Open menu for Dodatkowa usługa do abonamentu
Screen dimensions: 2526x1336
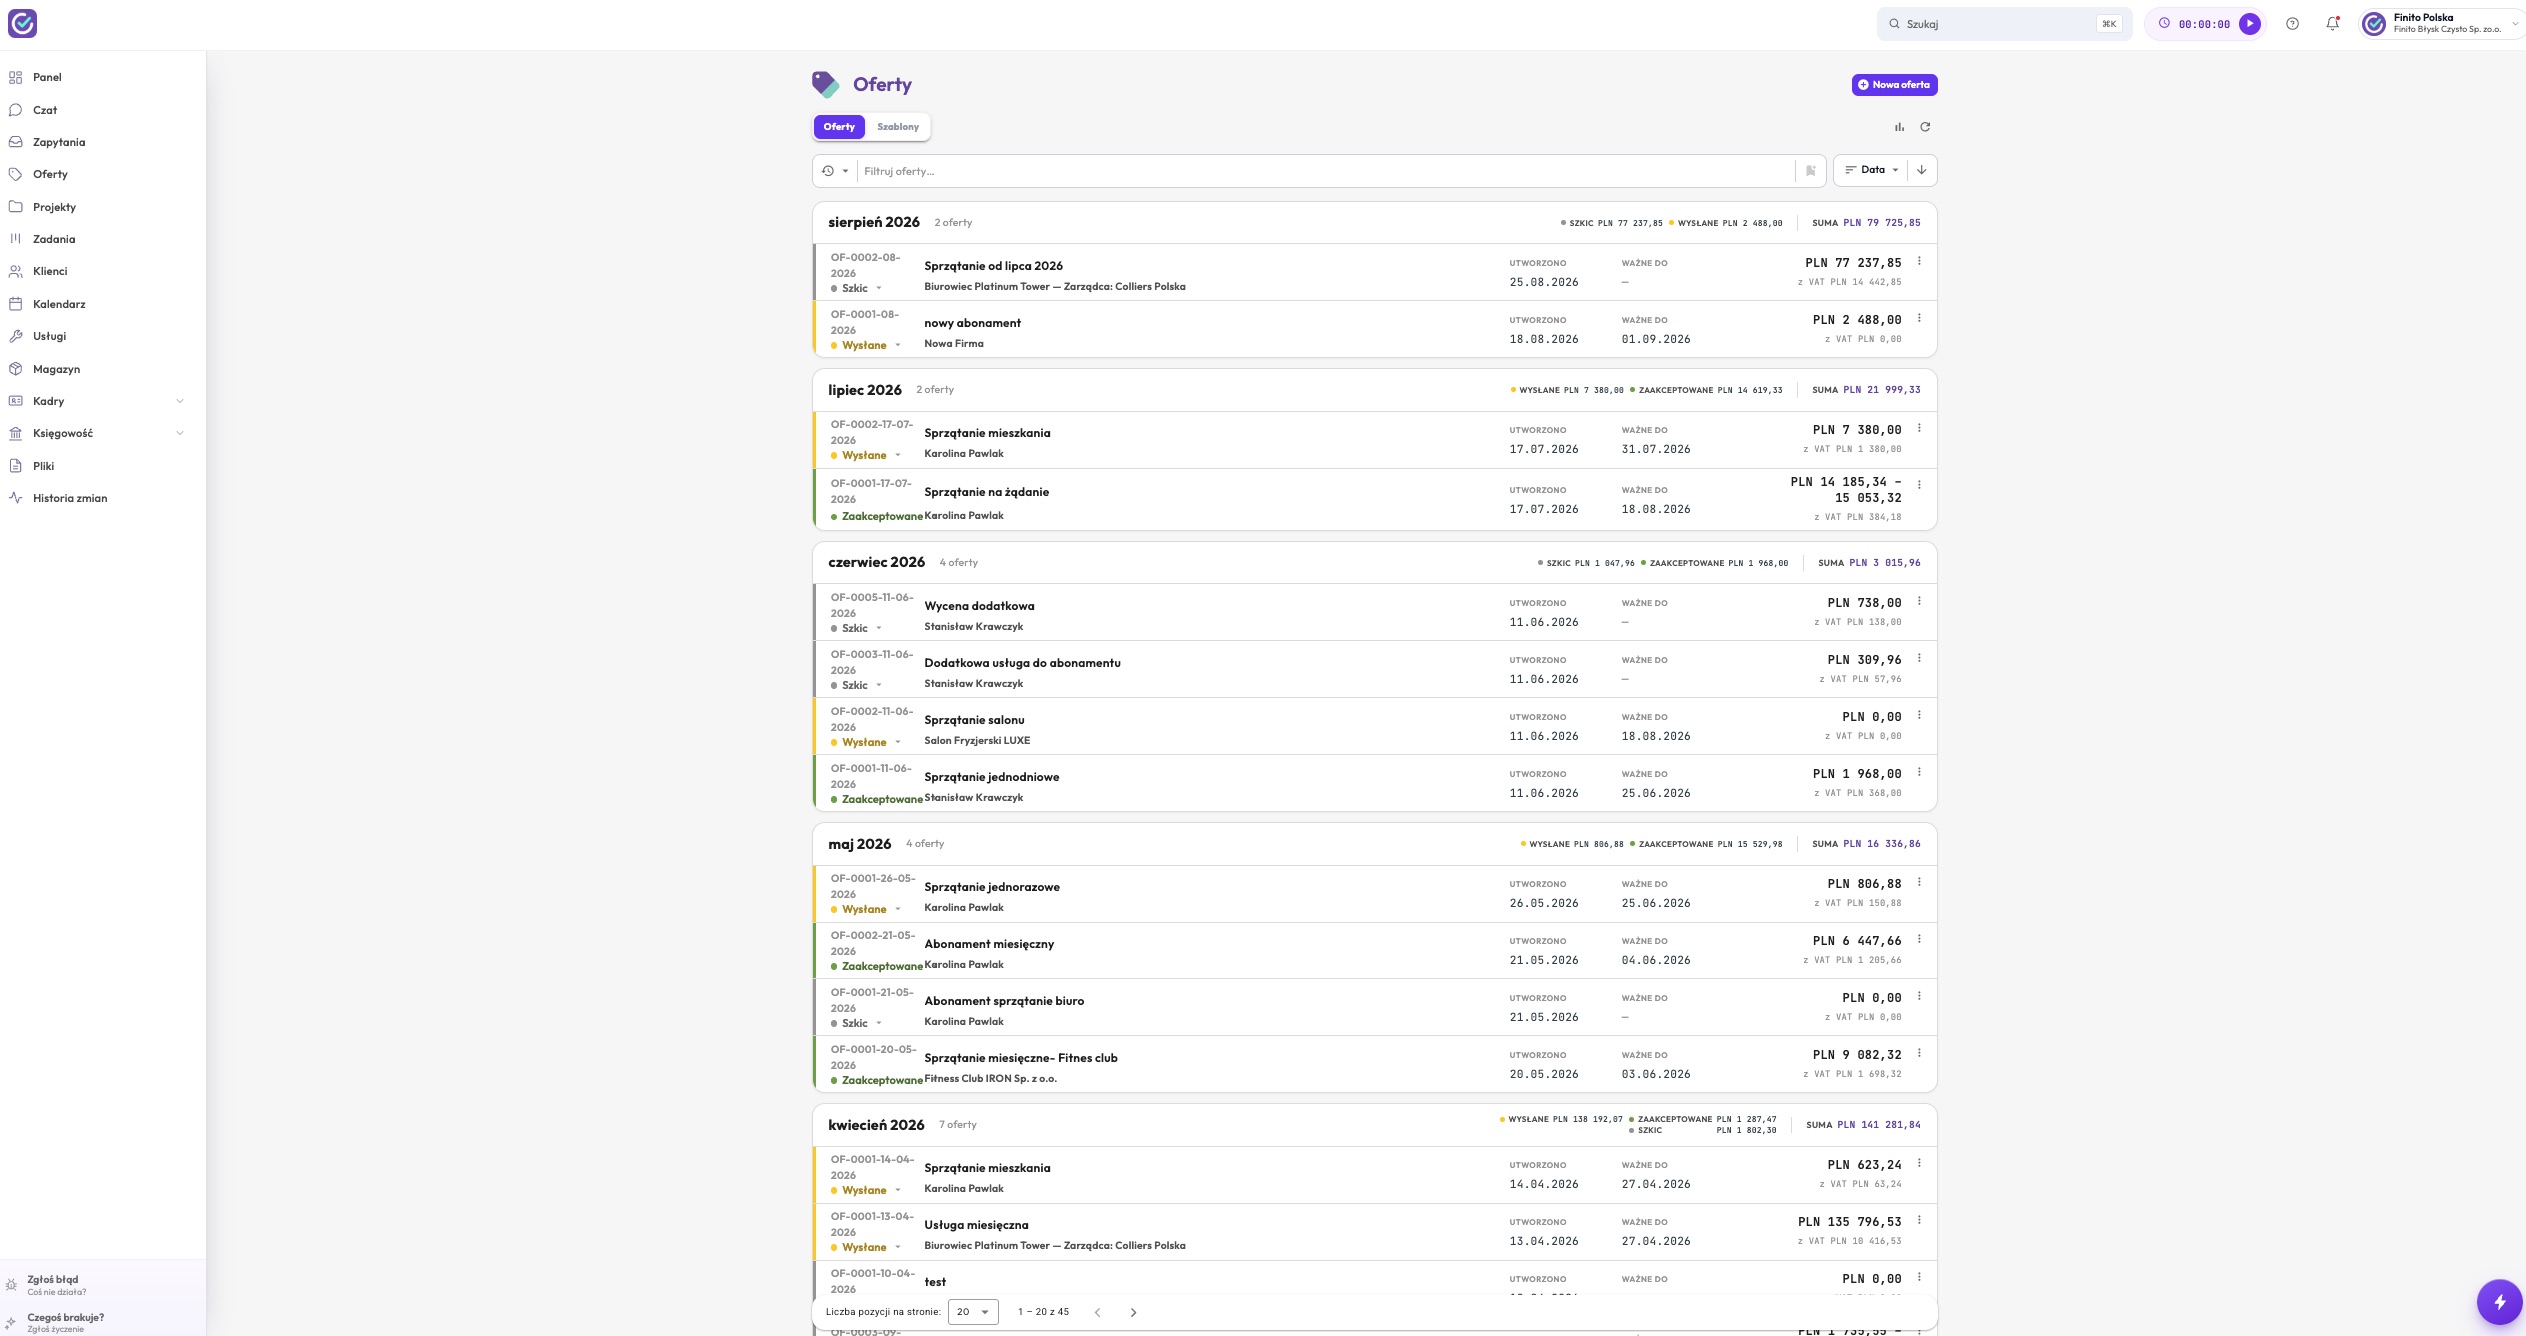(x=1919, y=659)
